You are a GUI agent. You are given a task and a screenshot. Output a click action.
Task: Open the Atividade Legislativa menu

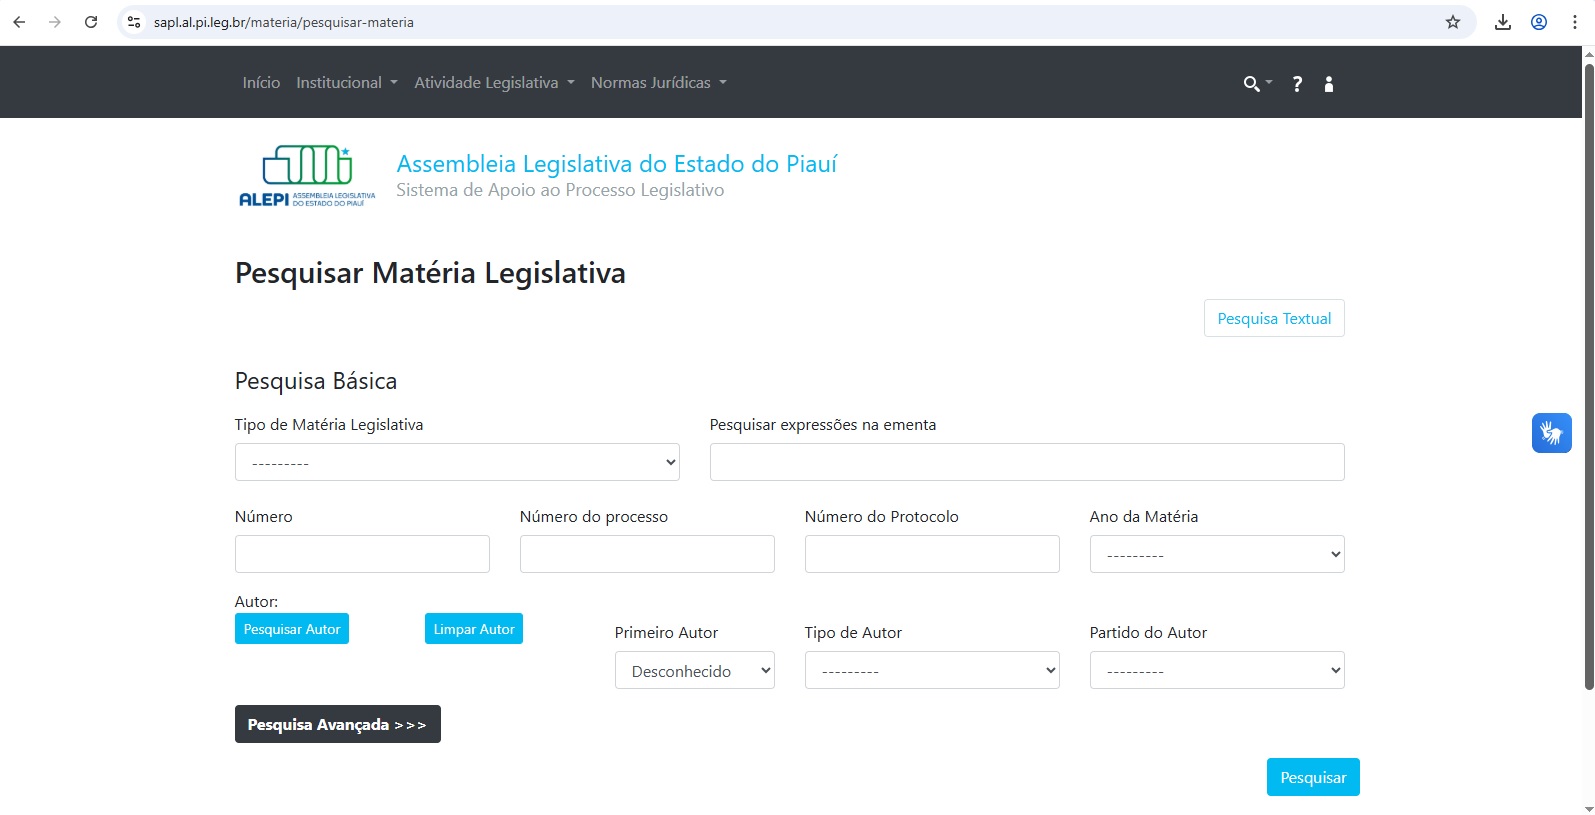pyautogui.click(x=494, y=83)
